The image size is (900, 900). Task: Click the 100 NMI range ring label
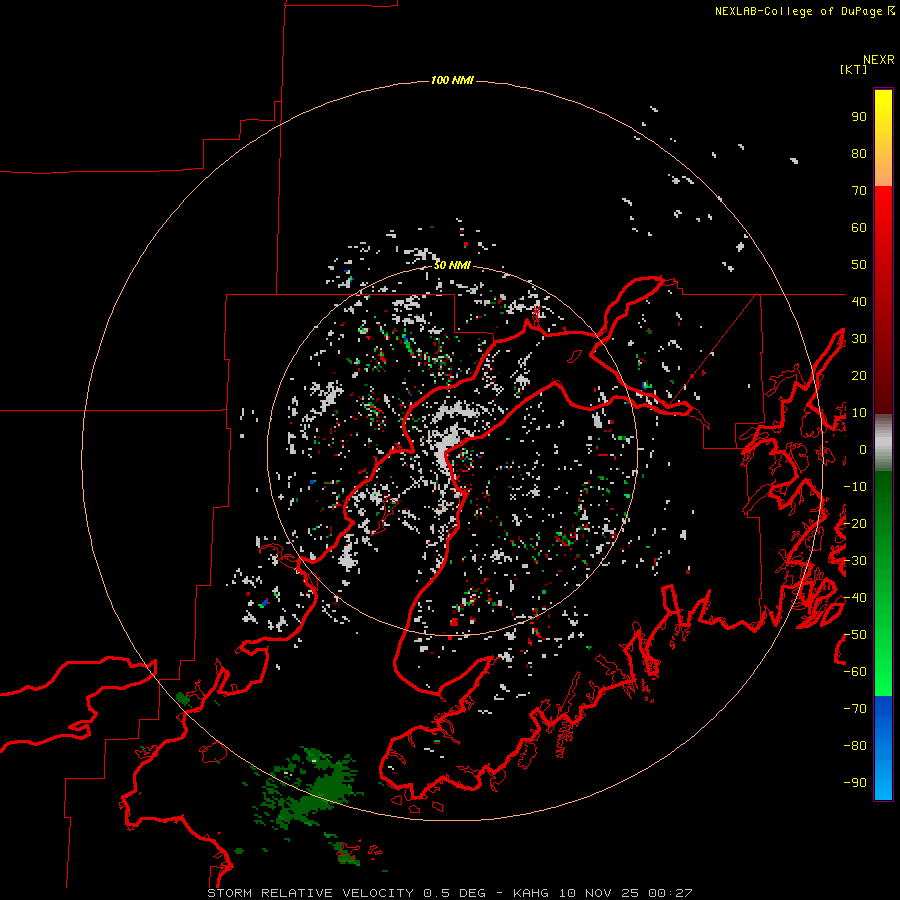coord(452,80)
